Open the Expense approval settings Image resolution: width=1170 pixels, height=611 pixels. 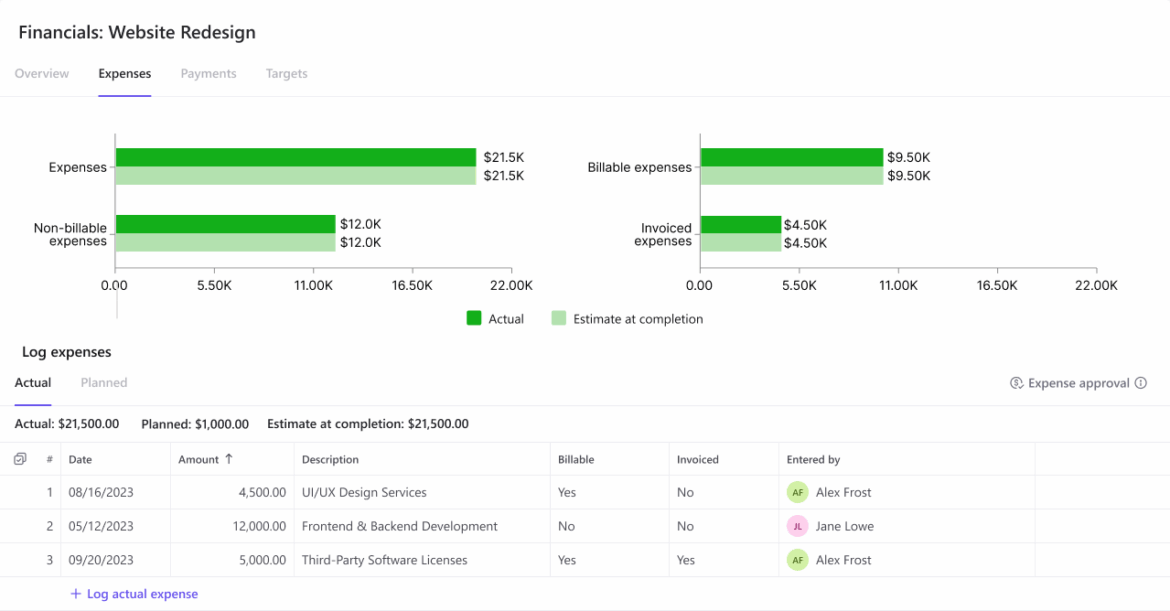(x=1078, y=383)
